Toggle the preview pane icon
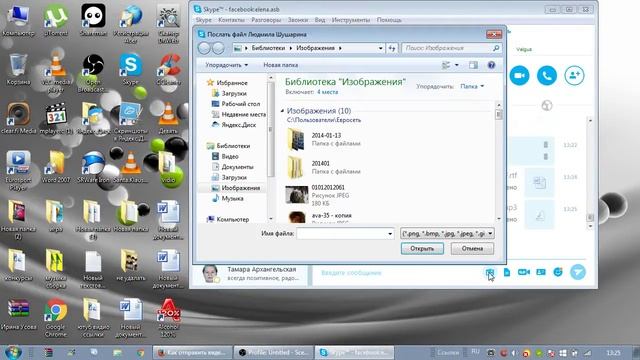Image resolution: width=640 pixels, height=360 pixels. [x=473, y=65]
